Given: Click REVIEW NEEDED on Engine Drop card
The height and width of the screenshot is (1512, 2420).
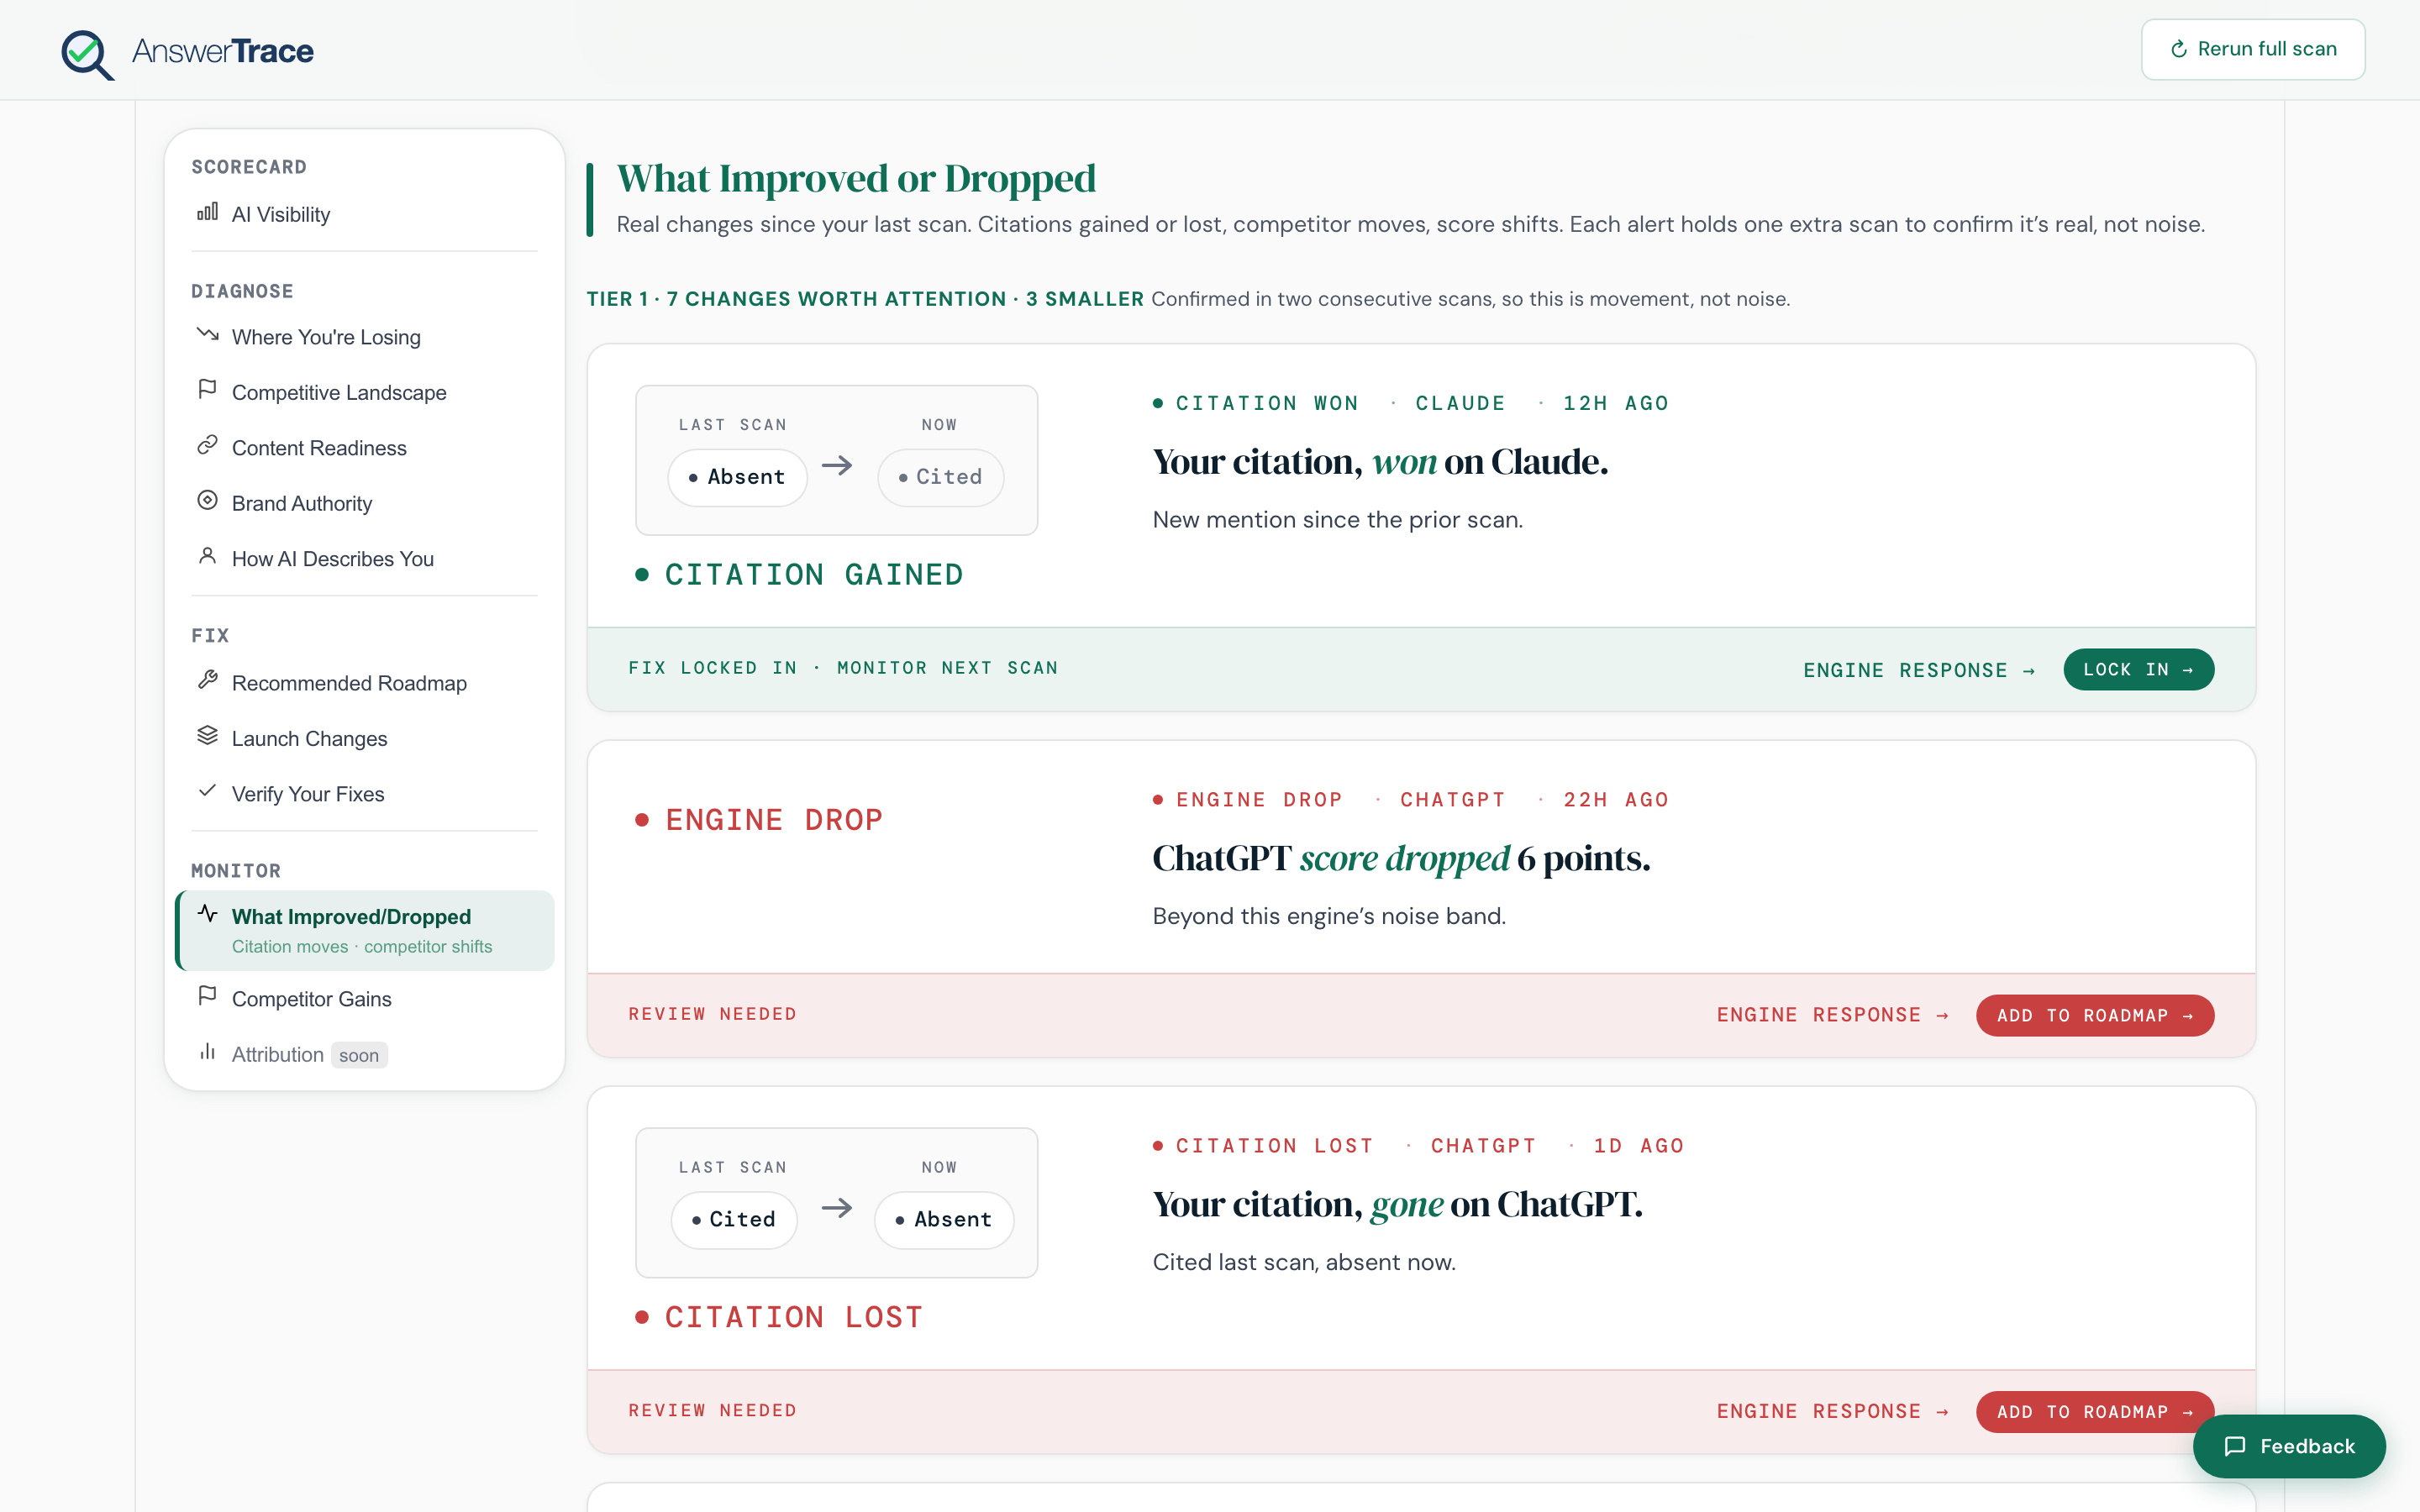Looking at the screenshot, I should coord(712,1014).
